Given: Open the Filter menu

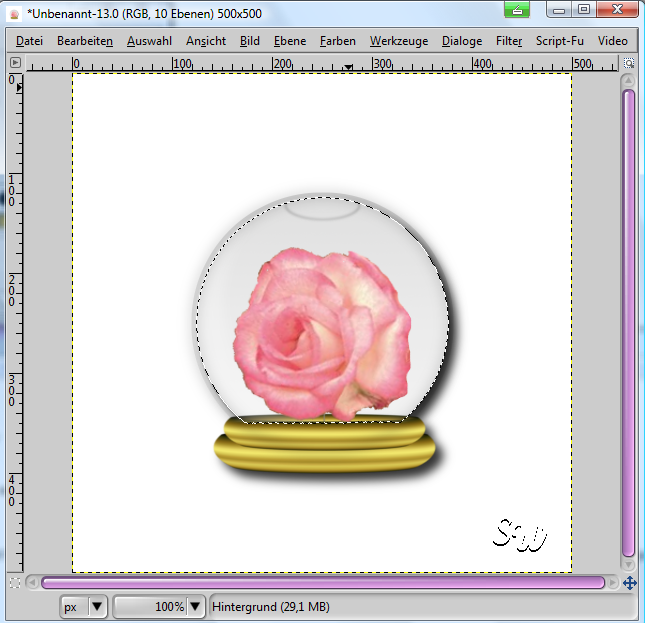Looking at the screenshot, I should pyautogui.click(x=509, y=41).
